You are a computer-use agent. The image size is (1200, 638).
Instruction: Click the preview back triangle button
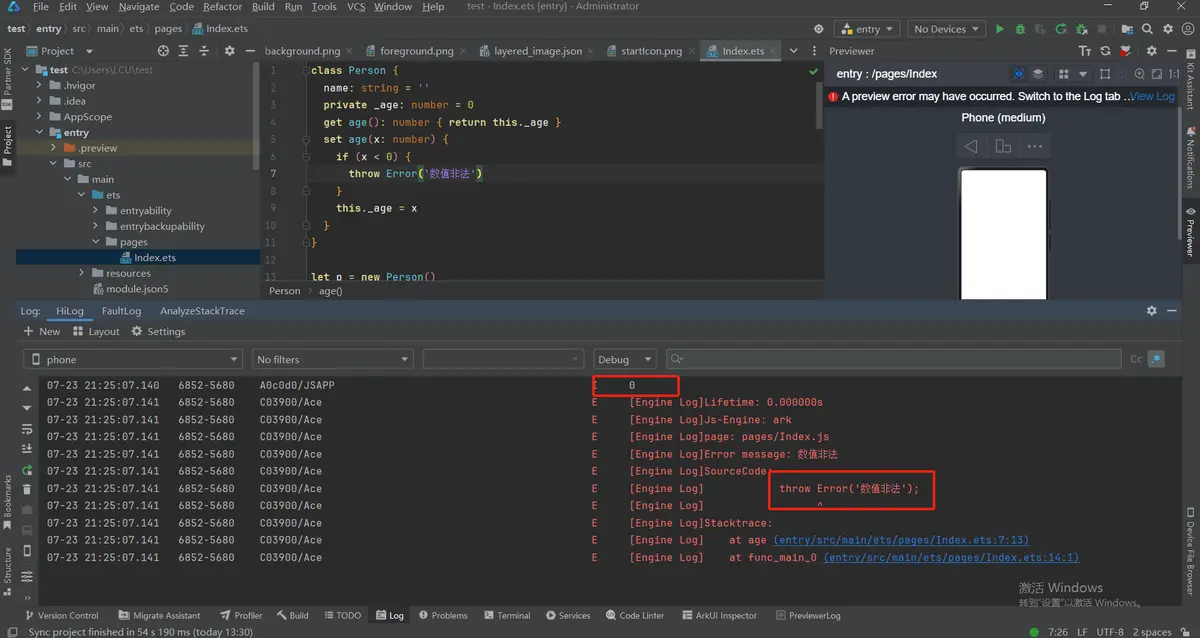pyautogui.click(x=971, y=147)
